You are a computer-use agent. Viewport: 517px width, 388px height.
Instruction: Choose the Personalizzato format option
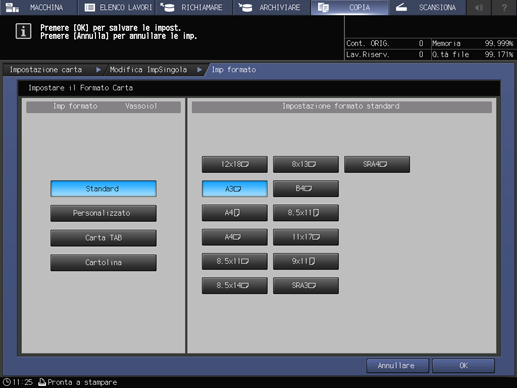click(103, 213)
